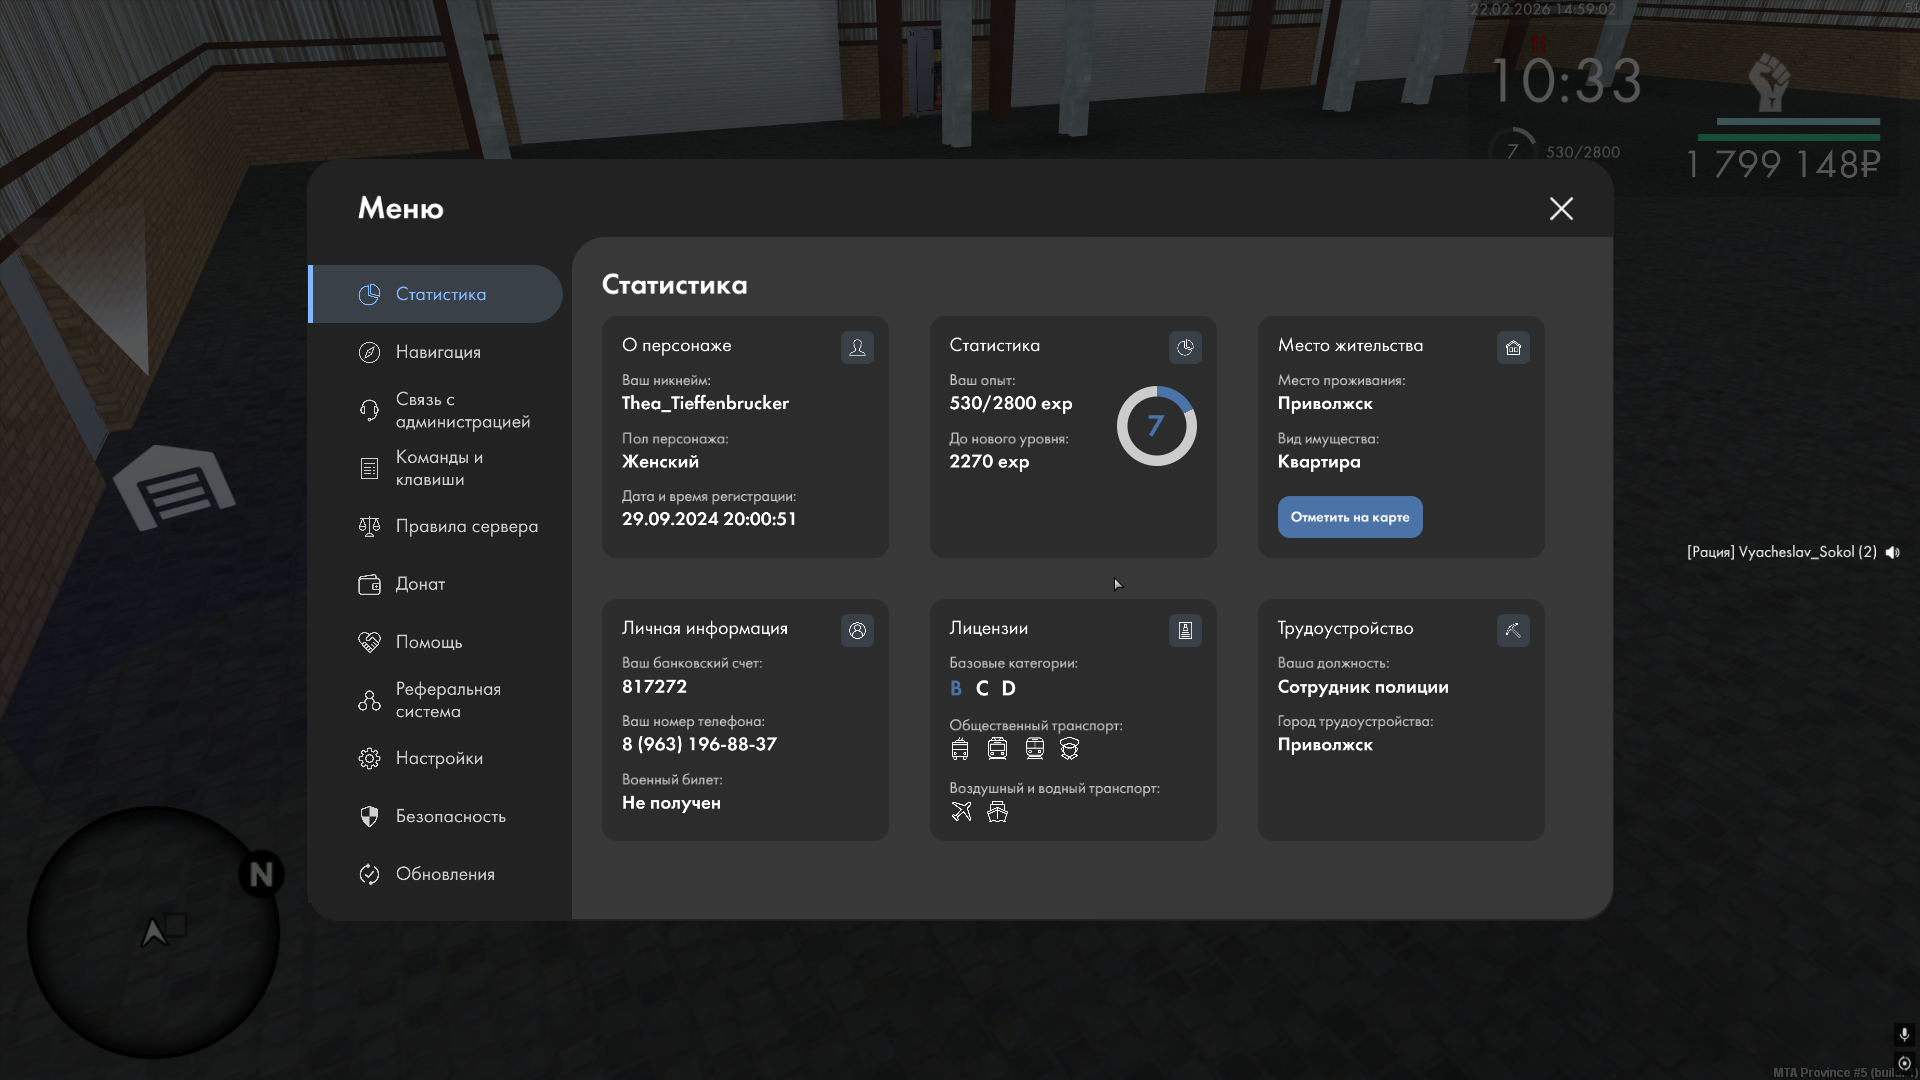Image resolution: width=1920 pixels, height=1080 pixels.
Task: Open the Безопасность section
Action: (449, 816)
